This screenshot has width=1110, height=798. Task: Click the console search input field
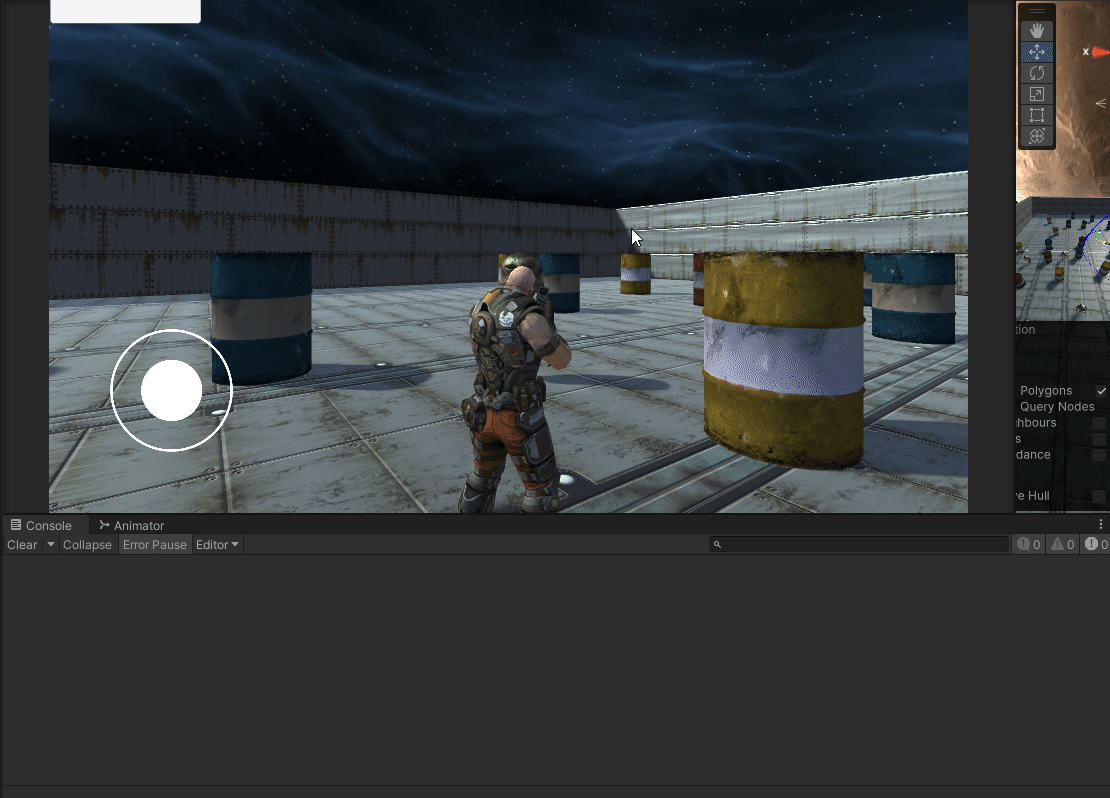[x=859, y=545]
